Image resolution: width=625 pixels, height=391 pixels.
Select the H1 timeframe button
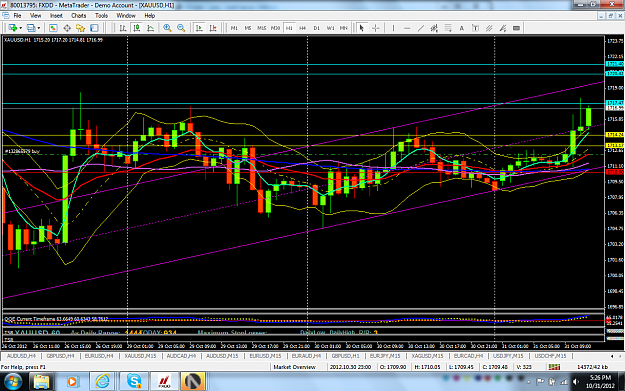[x=289, y=28]
